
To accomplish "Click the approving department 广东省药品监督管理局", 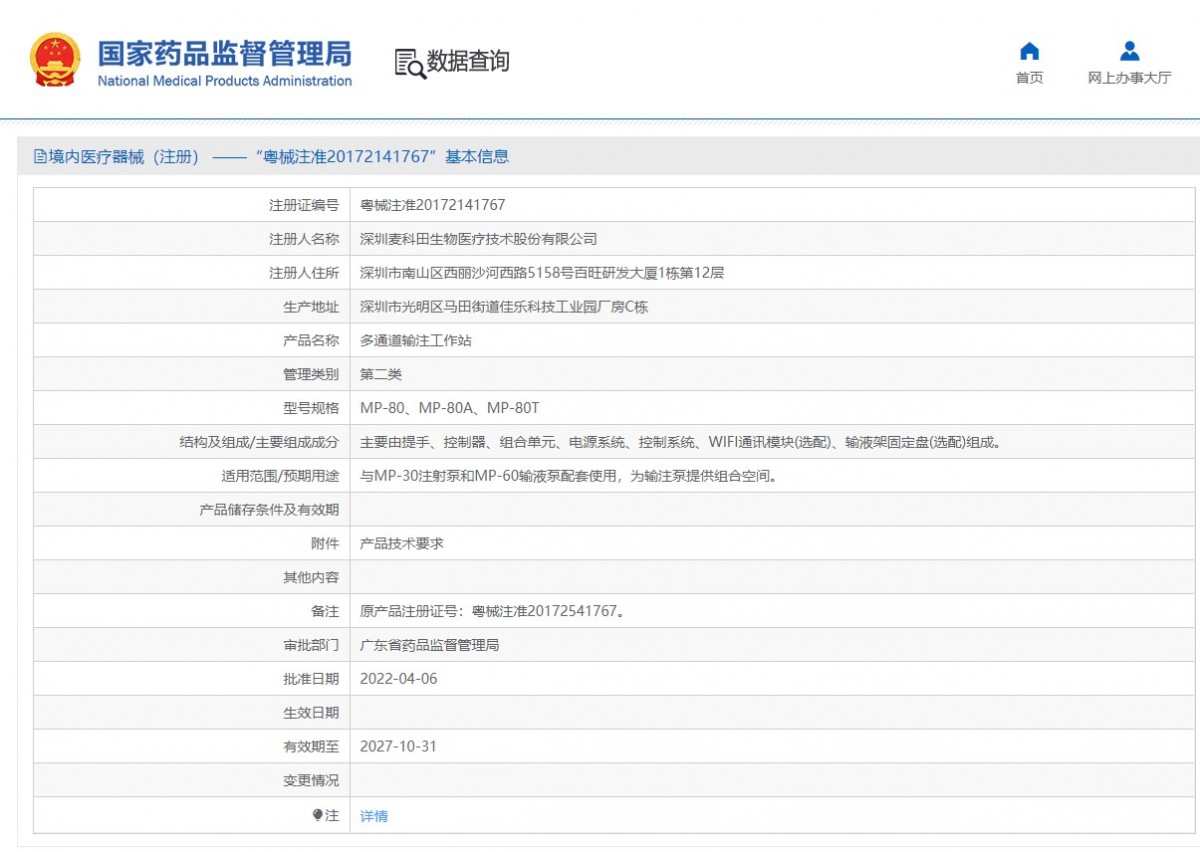I will click(429, 645).
